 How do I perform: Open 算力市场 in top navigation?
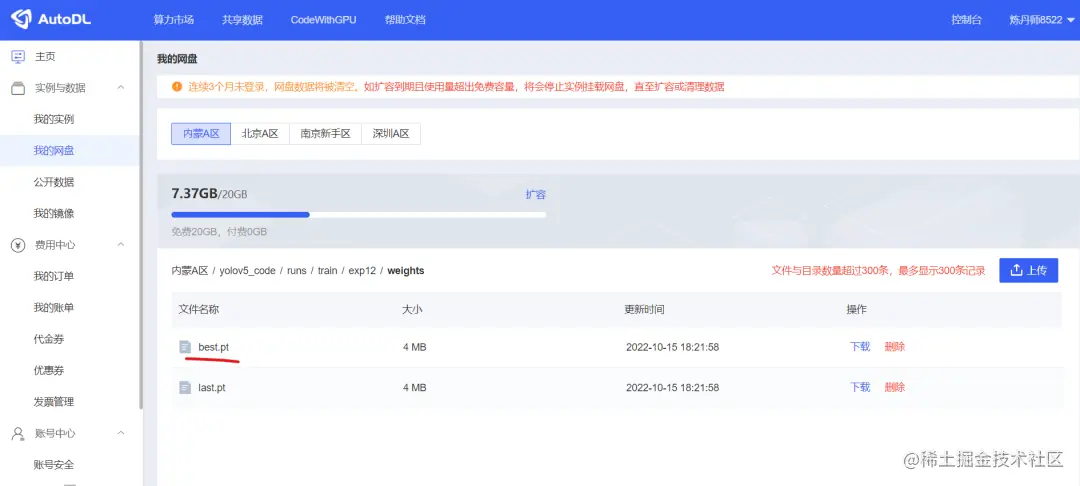click(x=174, y=20)
